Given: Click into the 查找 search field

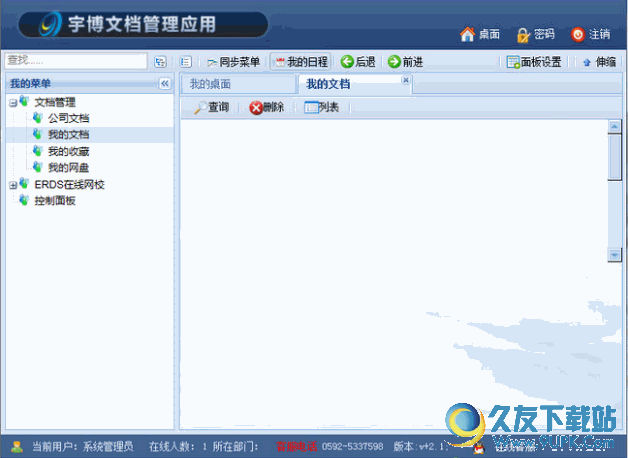Looking at the screenshot, I should [x=76, y=61].
